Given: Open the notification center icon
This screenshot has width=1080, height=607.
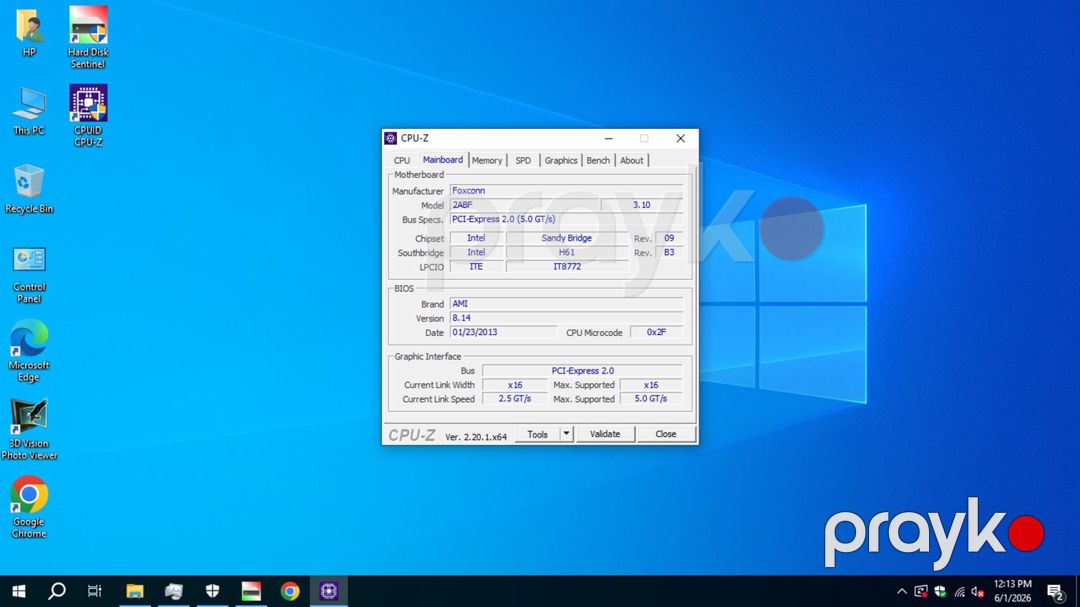Looking at the screenshot, I should 1055,591.
